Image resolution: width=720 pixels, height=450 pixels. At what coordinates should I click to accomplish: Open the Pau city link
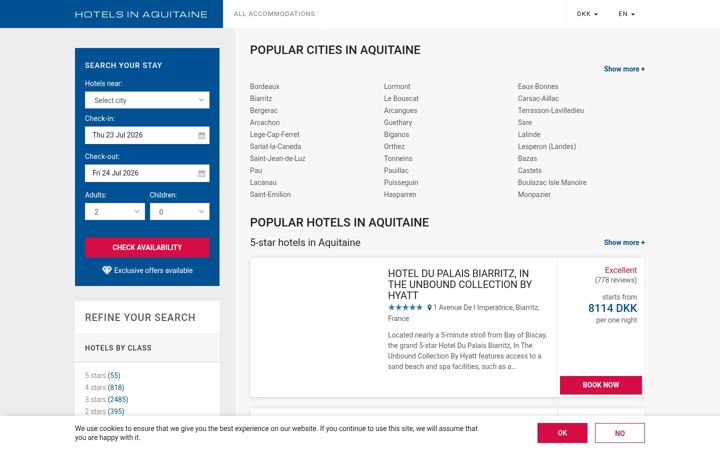tap(256, 170)
